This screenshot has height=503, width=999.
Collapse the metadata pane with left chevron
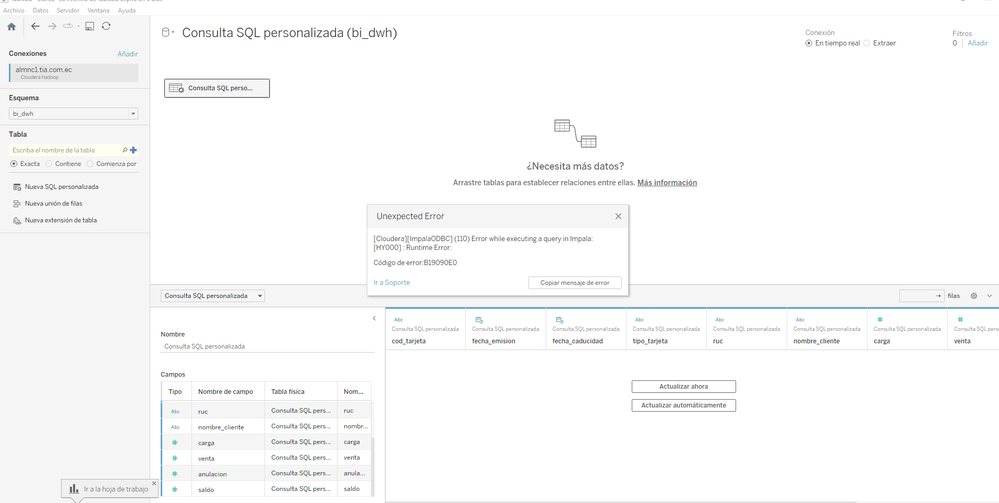point(374,318)
